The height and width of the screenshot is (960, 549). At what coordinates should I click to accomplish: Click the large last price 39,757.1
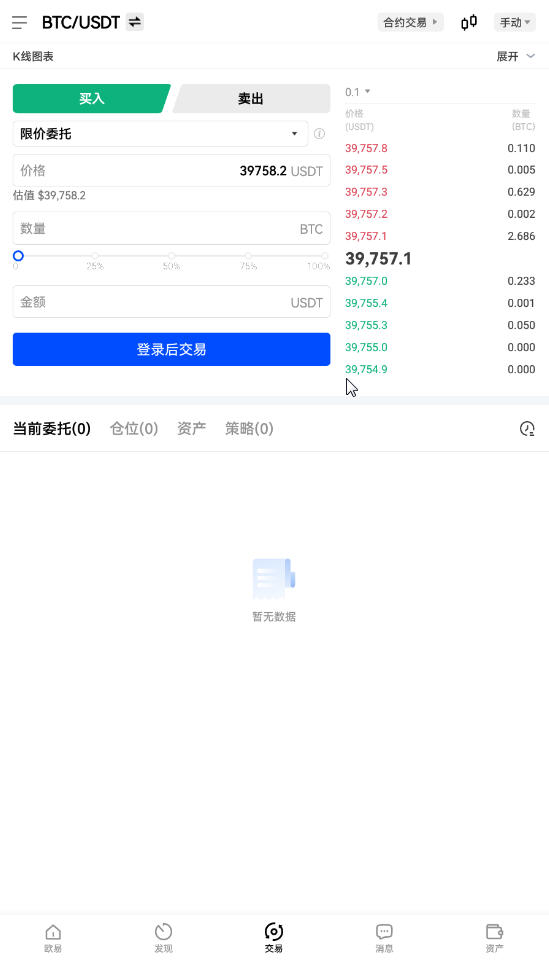point(378,258)
